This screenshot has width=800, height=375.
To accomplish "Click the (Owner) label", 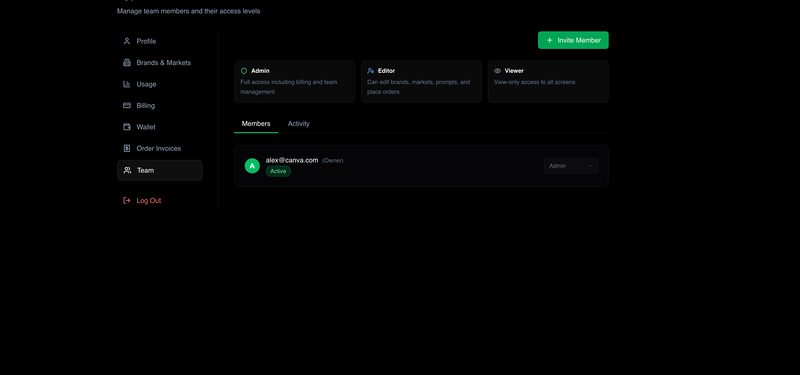I will 333,161.
